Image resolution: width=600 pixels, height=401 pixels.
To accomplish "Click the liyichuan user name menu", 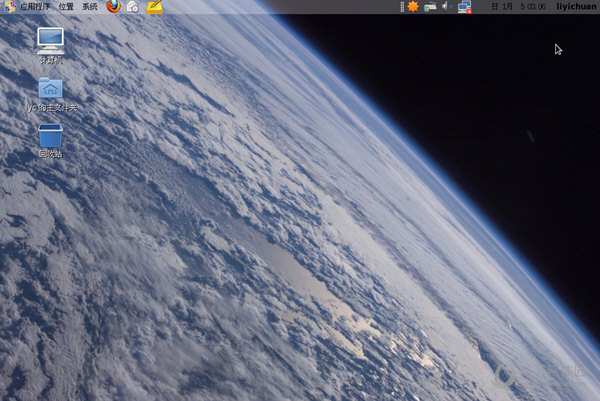I will [575, 7].
